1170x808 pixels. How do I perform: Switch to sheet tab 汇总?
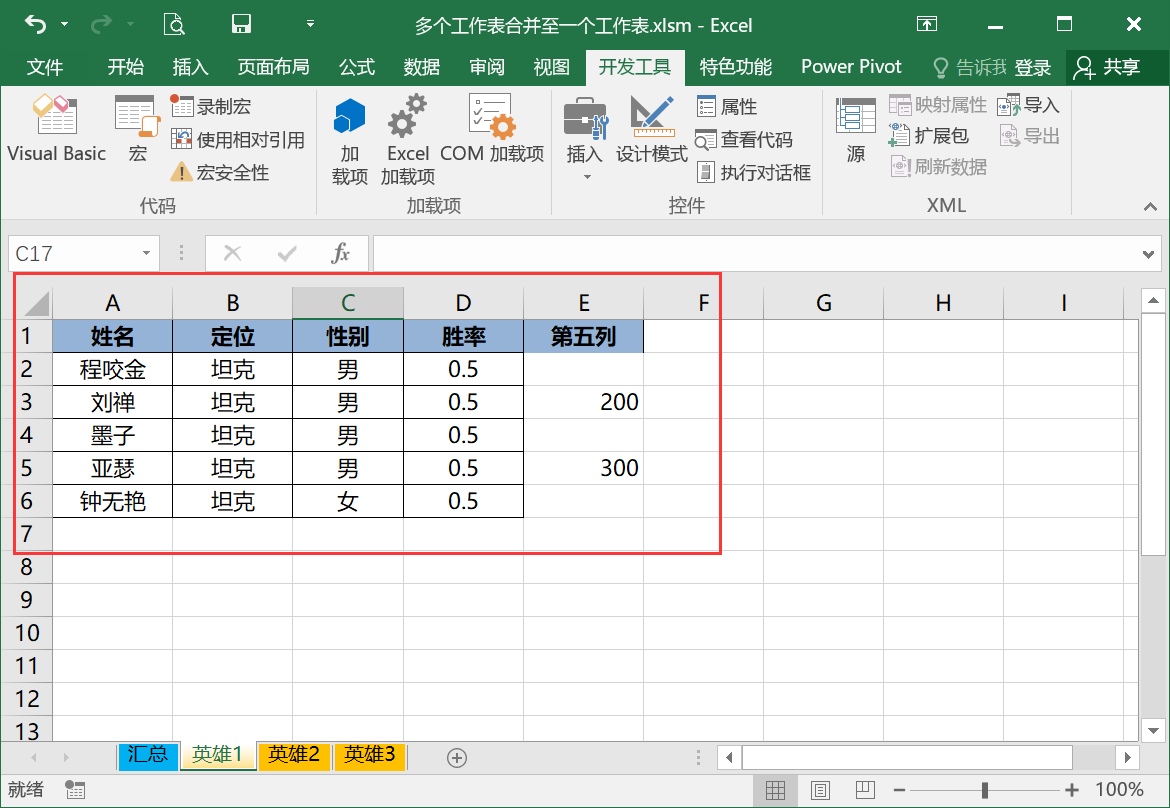(148, 755)
